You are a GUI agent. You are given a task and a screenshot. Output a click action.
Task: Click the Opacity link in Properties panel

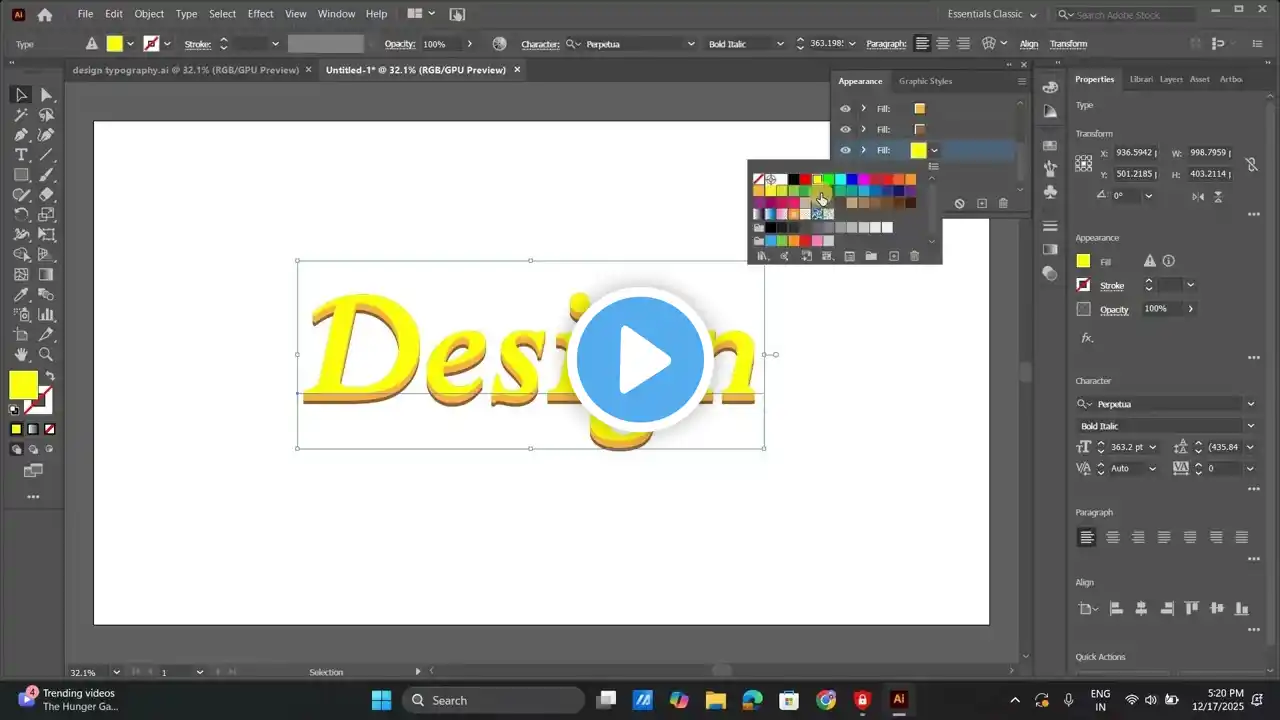tap(1114, 310)
